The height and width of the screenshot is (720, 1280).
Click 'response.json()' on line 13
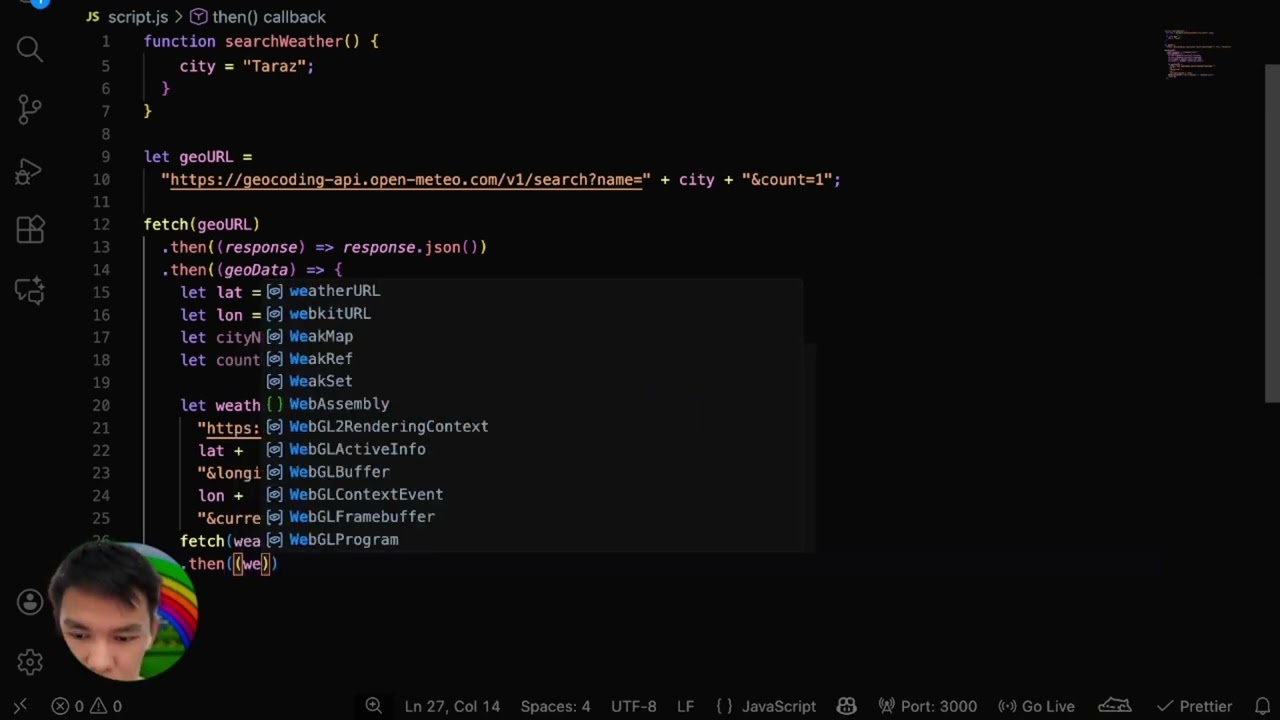(414, 247)
